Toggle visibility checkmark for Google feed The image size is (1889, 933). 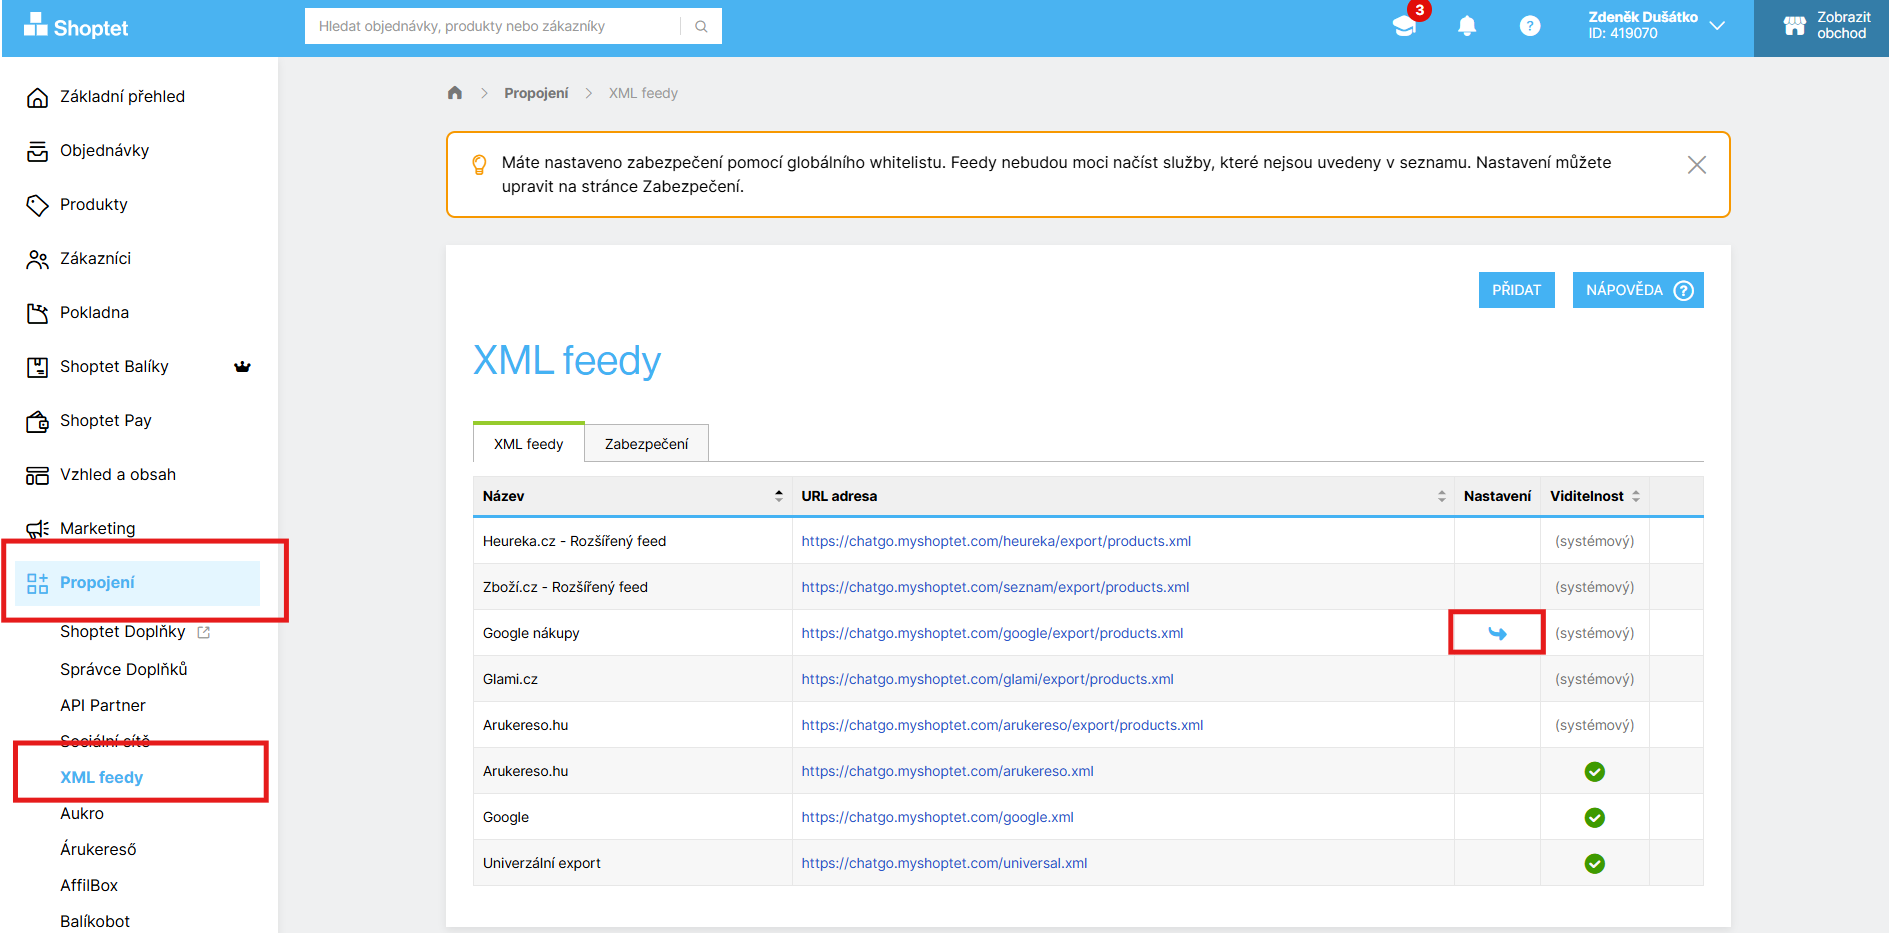click(x=1595, y=817)
